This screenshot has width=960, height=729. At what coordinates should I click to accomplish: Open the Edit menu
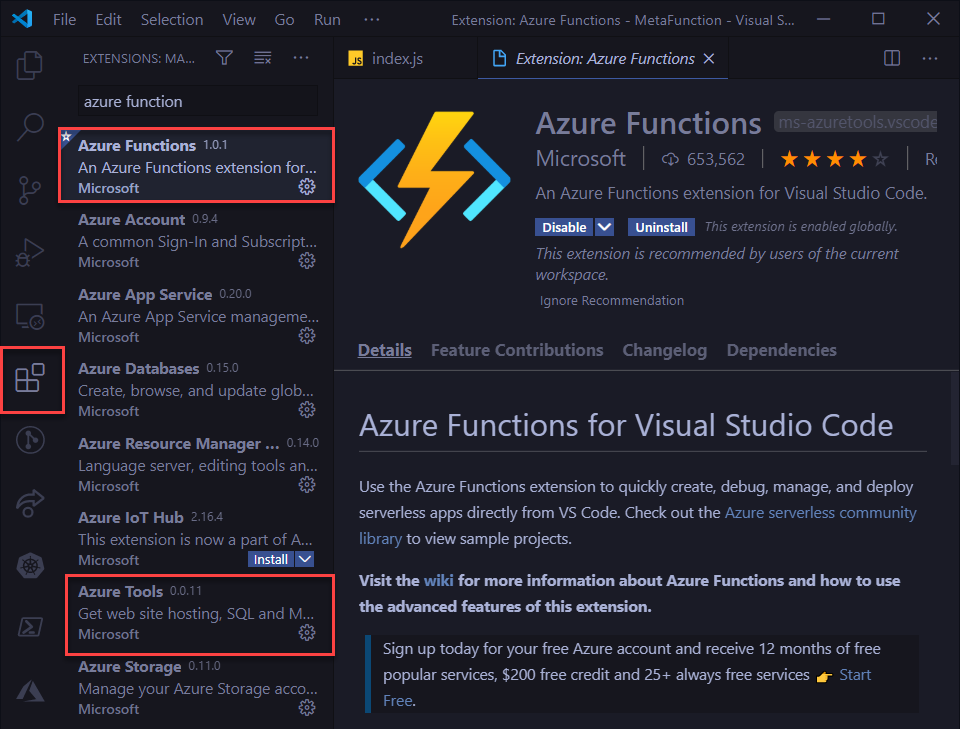pyautogui.click(x=108, y=20)
